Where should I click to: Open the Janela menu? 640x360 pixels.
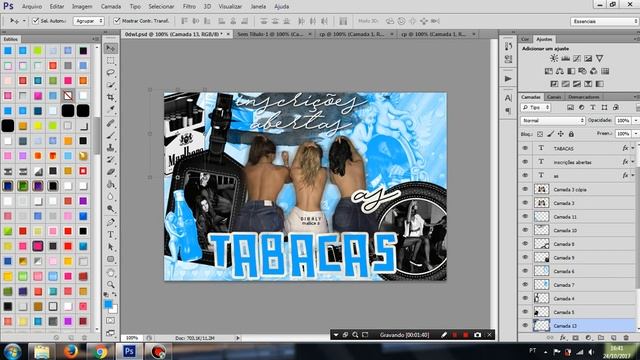(x=258, y=7)
